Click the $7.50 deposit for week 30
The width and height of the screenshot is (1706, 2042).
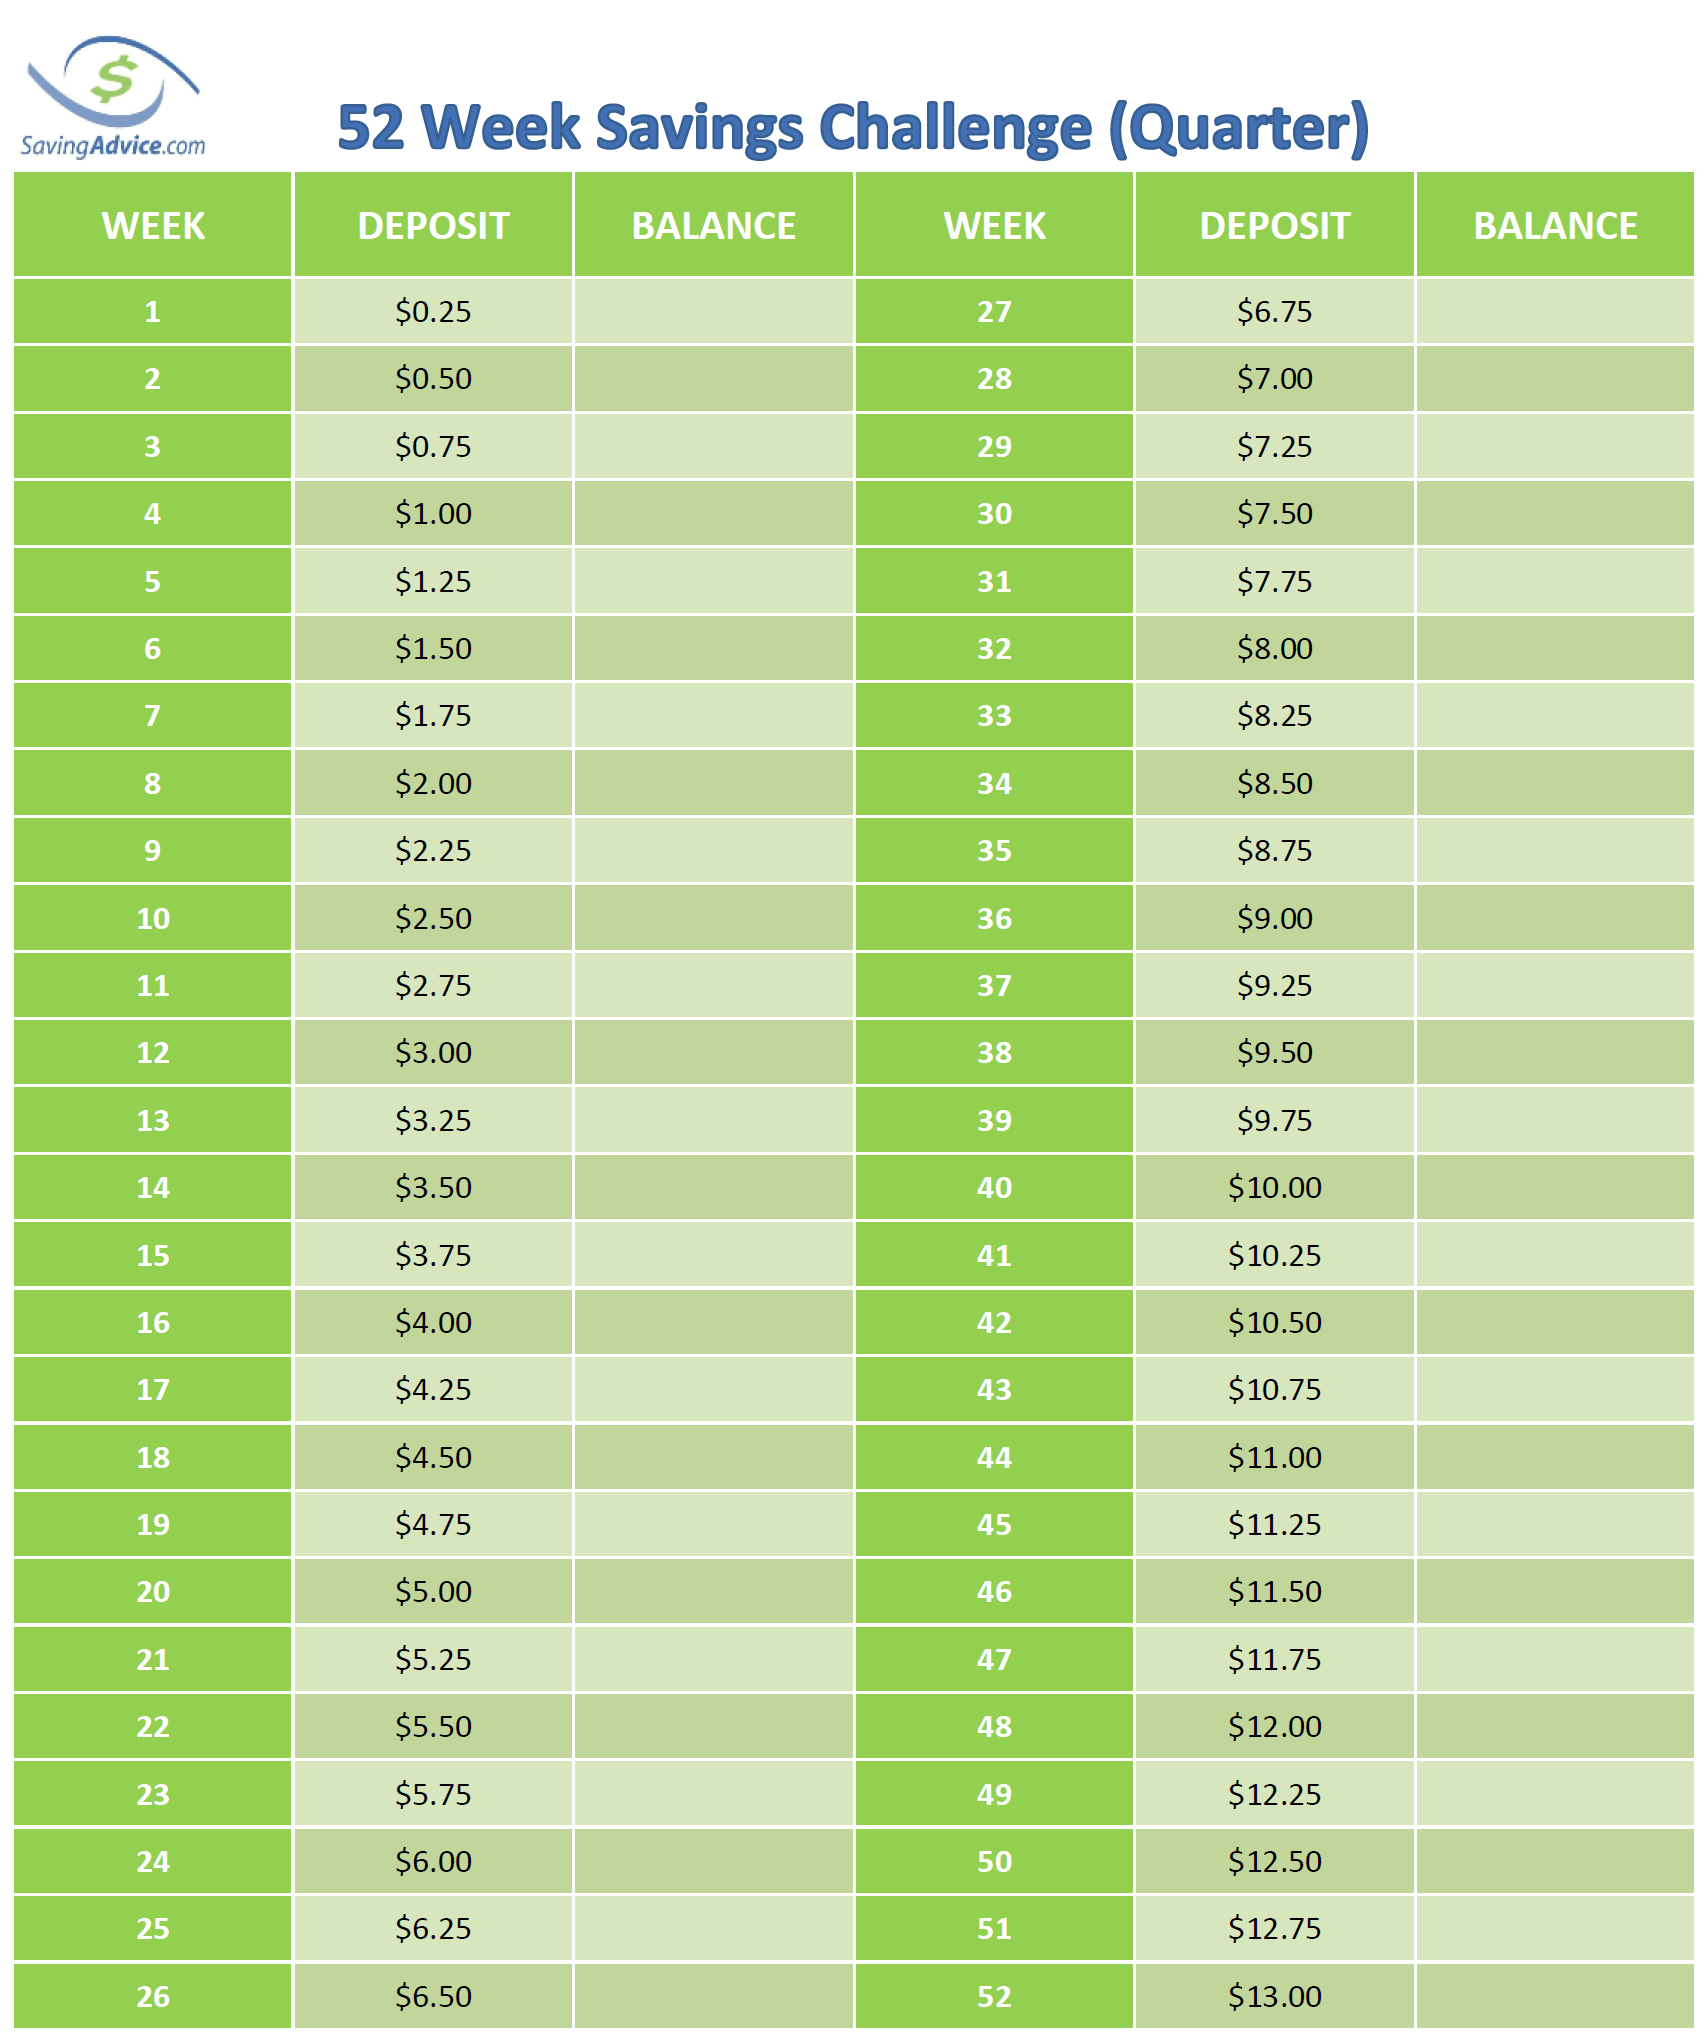(x=1274, y=514)
